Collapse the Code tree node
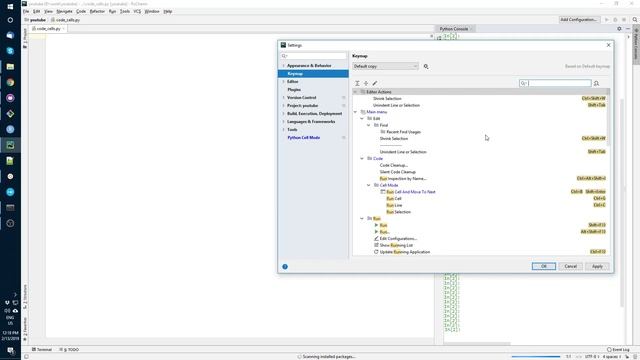The height and width of the screenshot is (360, 640). 362,158
